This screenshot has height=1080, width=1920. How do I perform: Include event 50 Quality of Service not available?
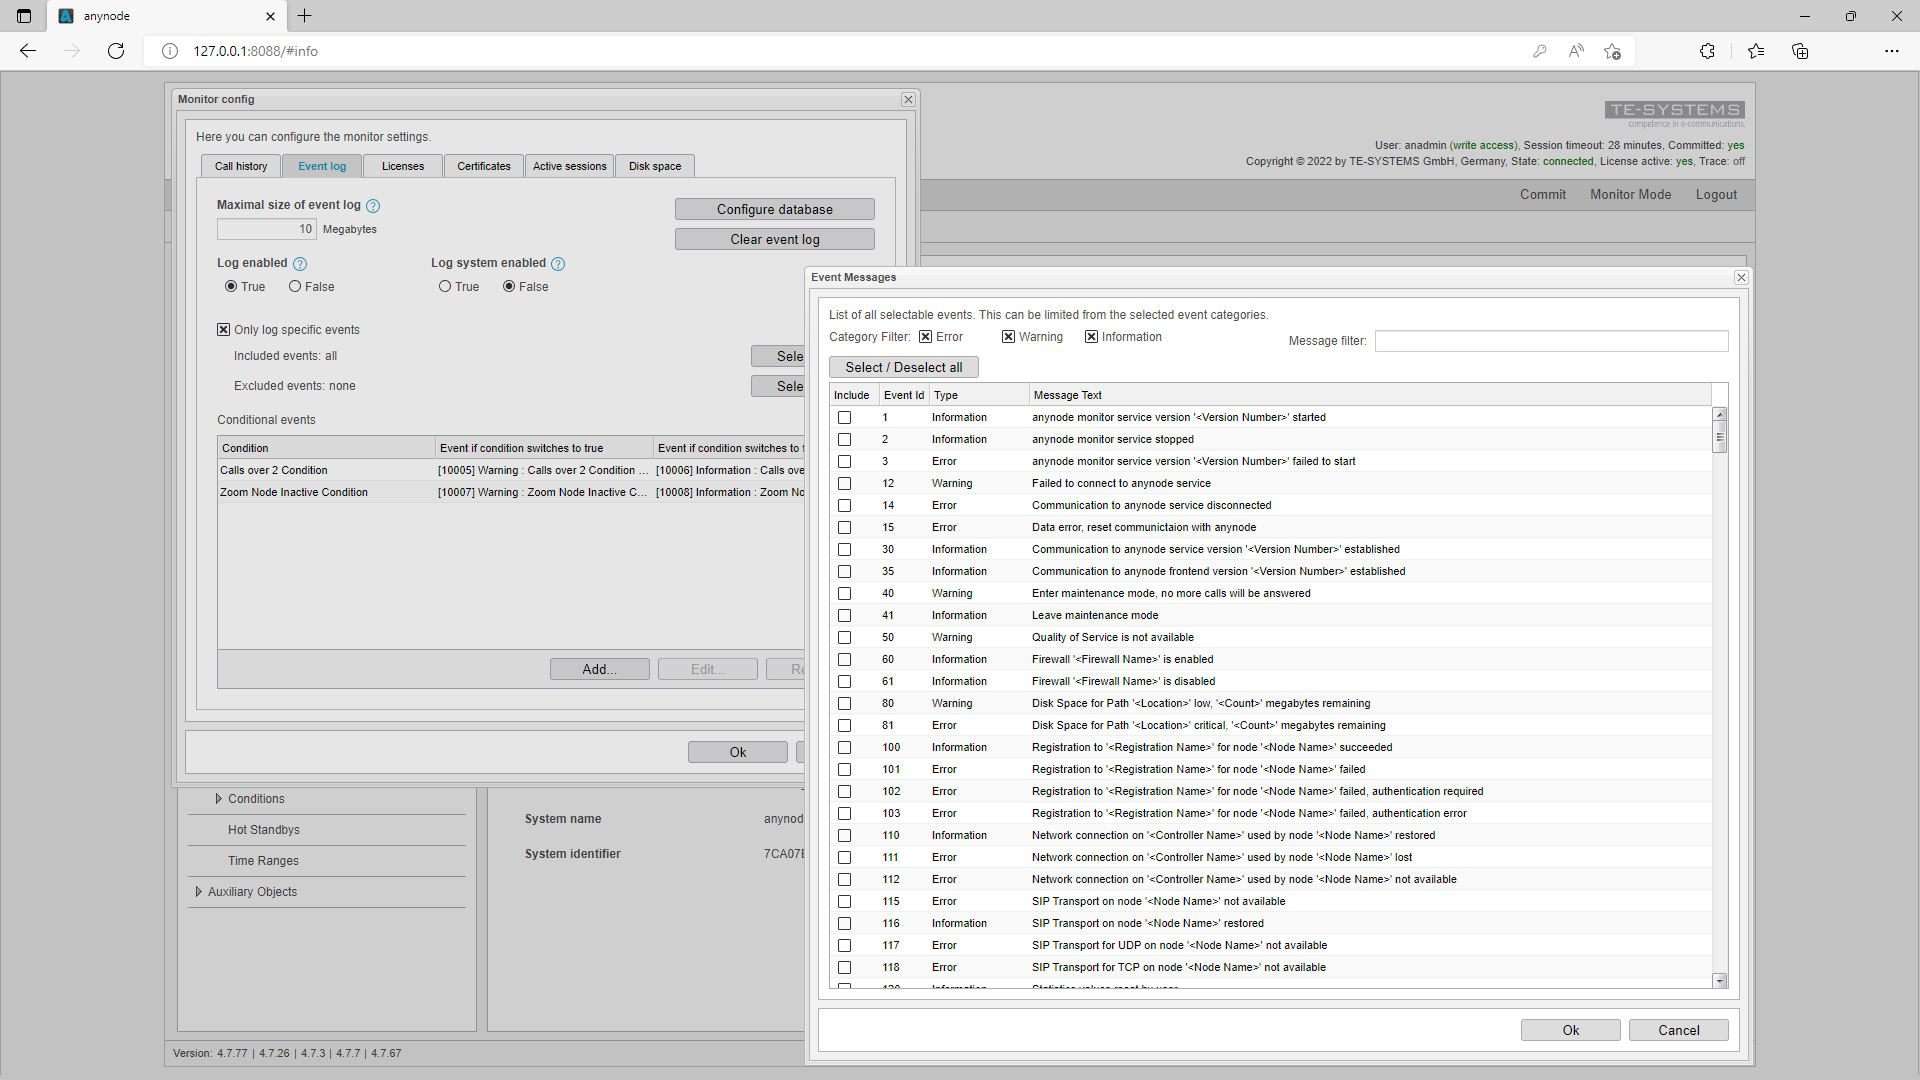[x=845, y=638]
